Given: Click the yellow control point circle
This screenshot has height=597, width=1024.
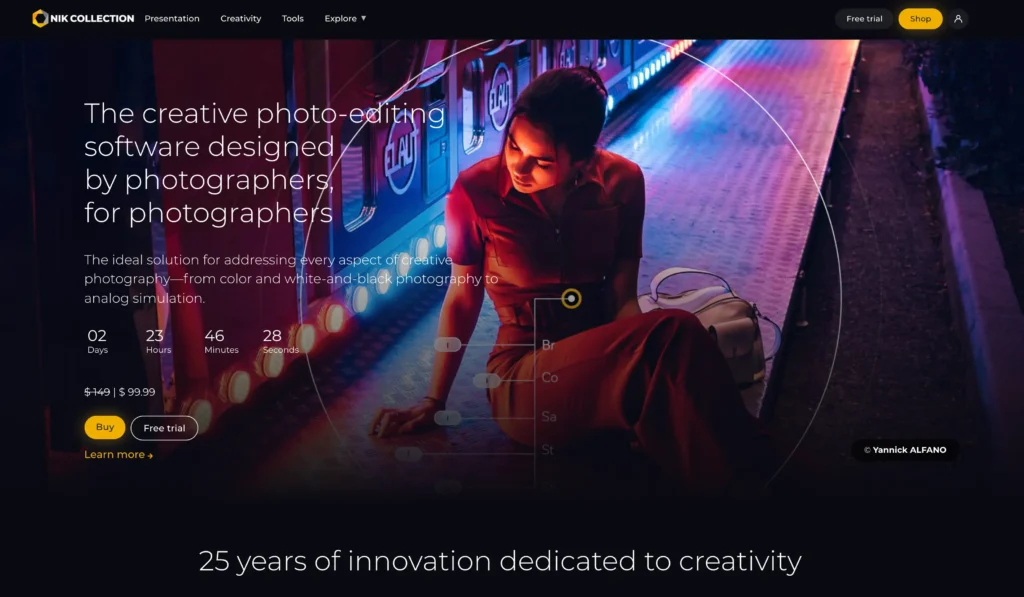Looking at the screenshot, I should click(x=571, y=298).
